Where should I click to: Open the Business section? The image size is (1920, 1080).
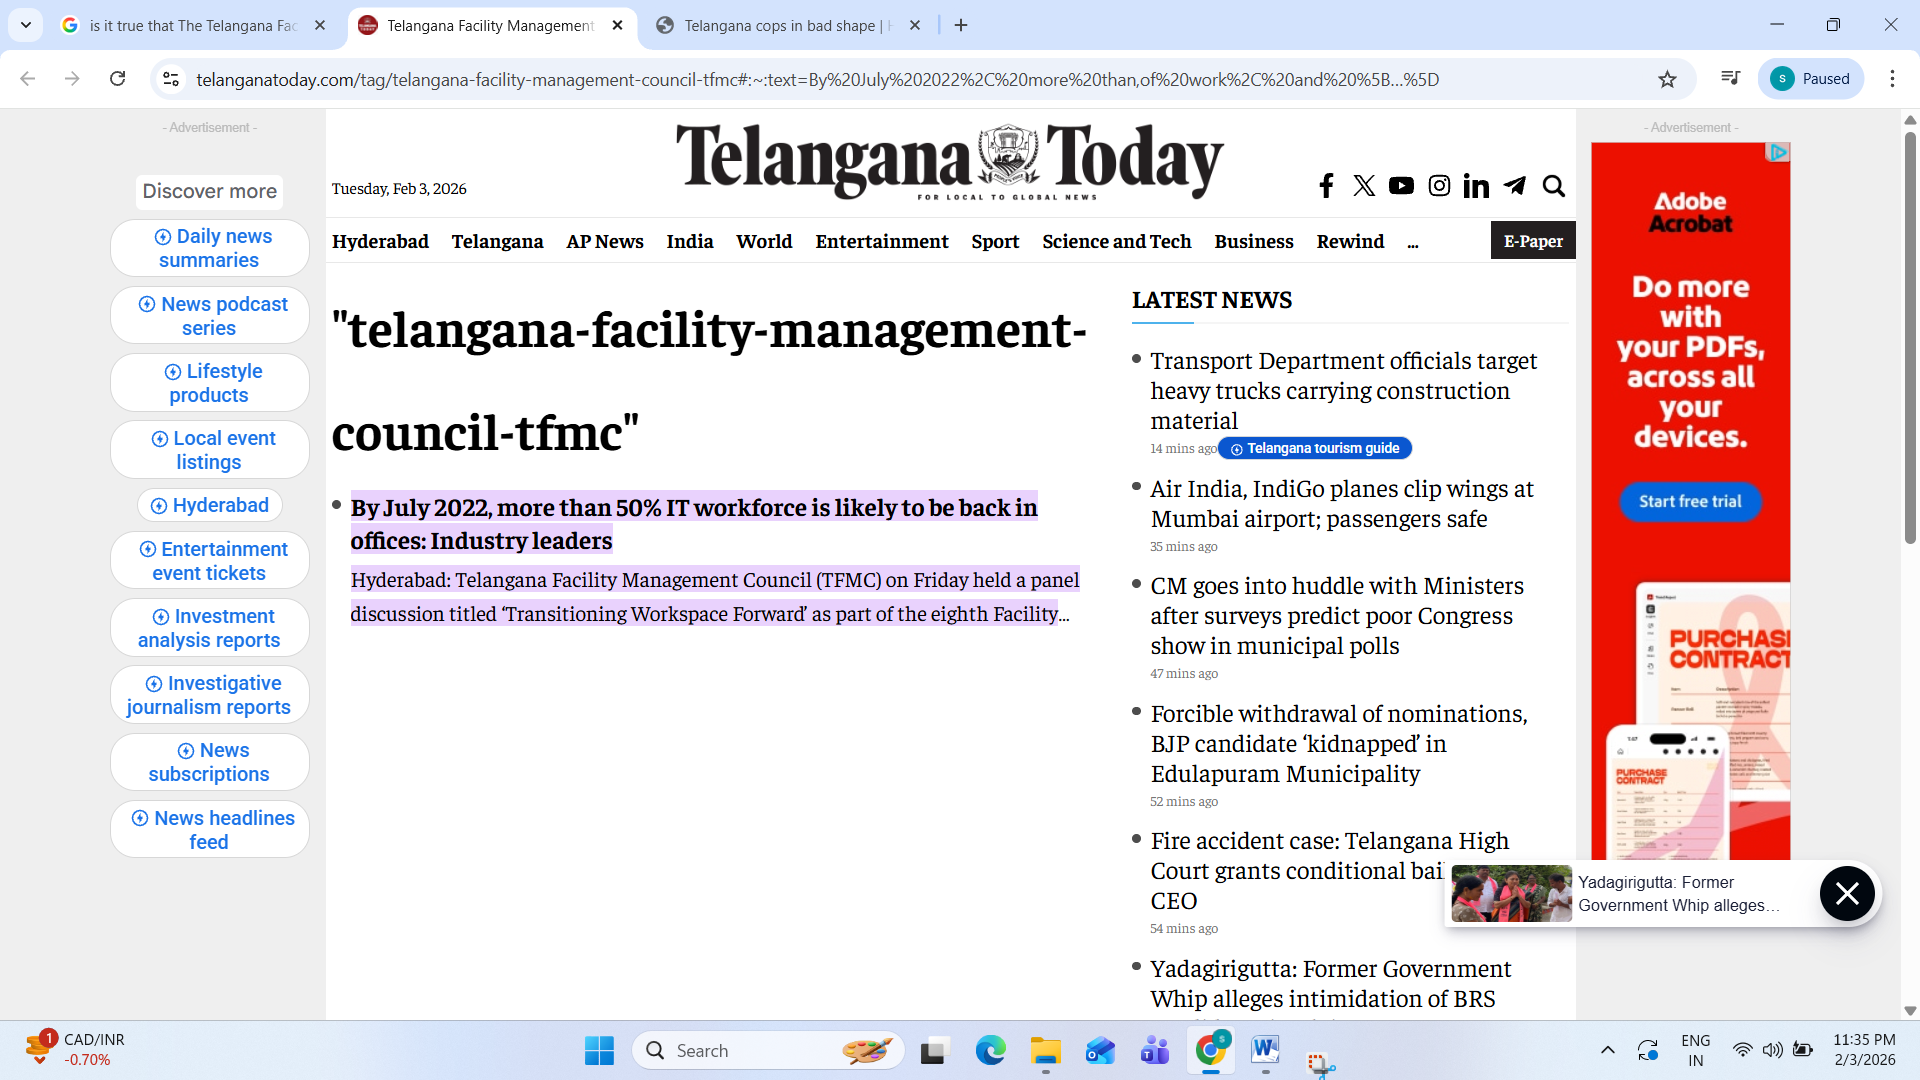tap(1254, 242)
